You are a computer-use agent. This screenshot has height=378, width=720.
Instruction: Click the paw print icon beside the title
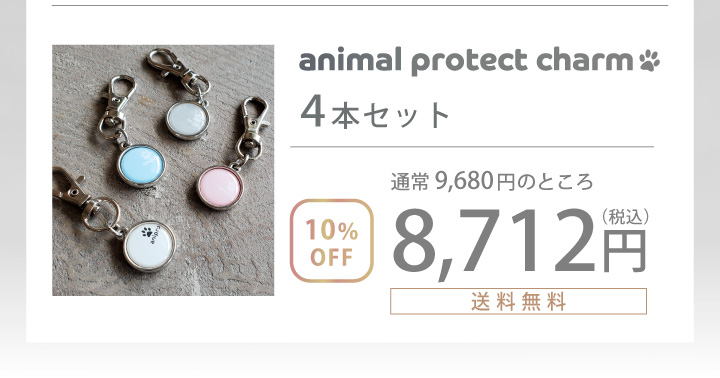click(x=649, y=61)
